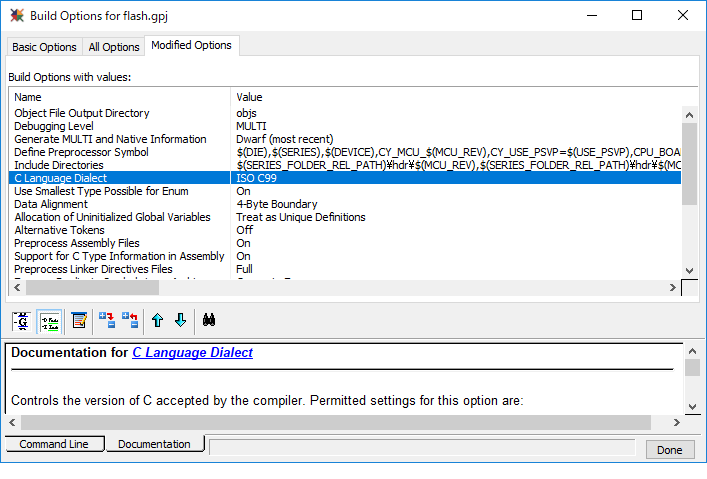The width and height of the screenshot is (707, 479).
Task: Select the Debugging Level option row
Action: tap(345, 126)
